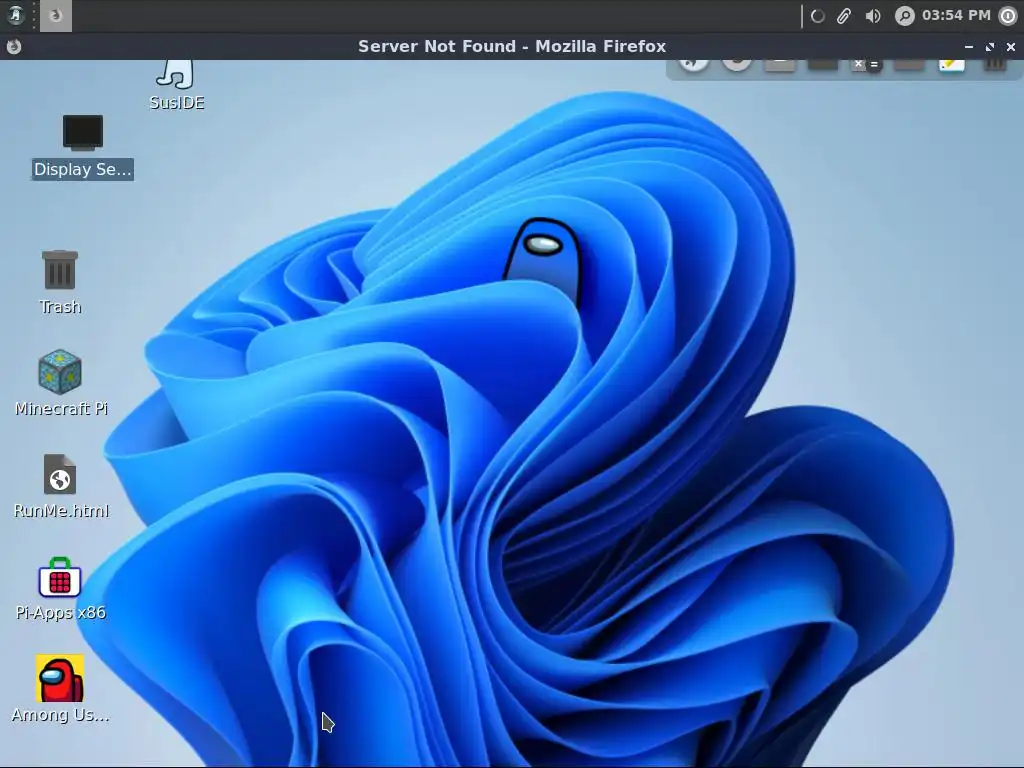This screenshot has width=1024, height=768.
Task: Open the SusIDE desktop icon
Action: (x=176, y=86)
